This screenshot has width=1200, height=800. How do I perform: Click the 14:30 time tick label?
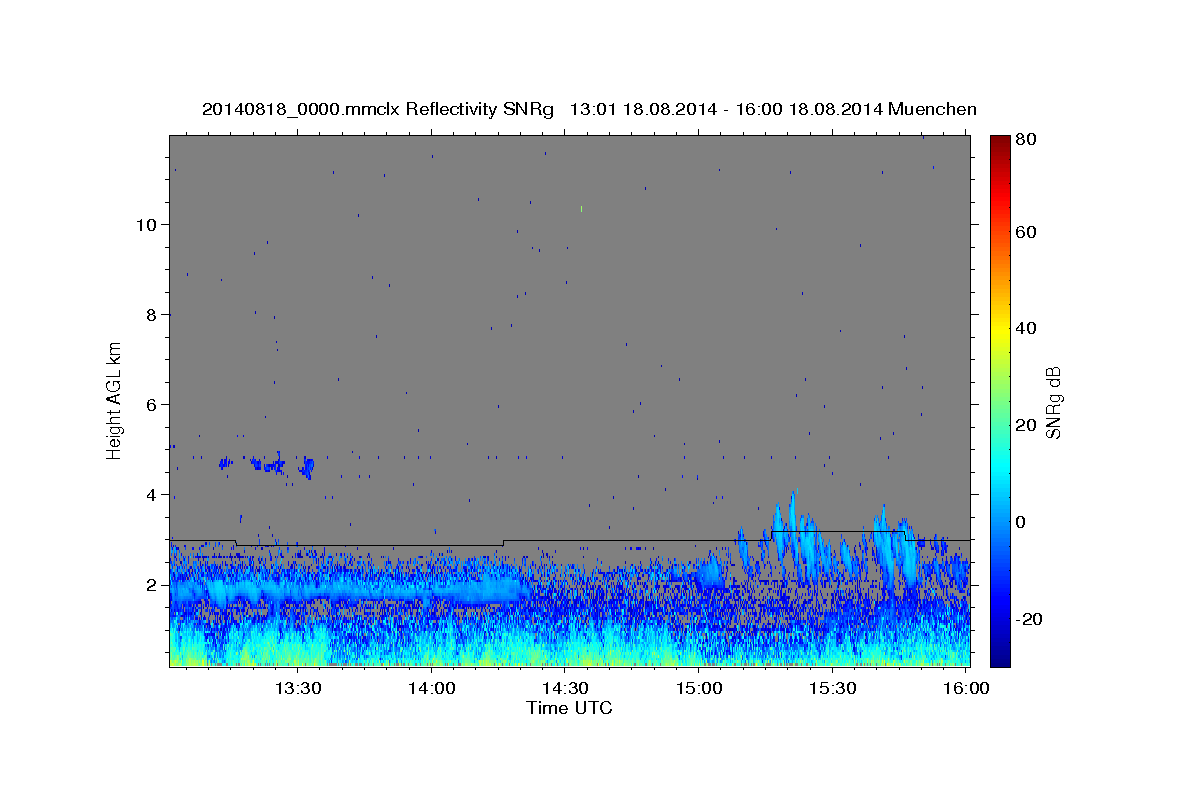click(566, 688)
